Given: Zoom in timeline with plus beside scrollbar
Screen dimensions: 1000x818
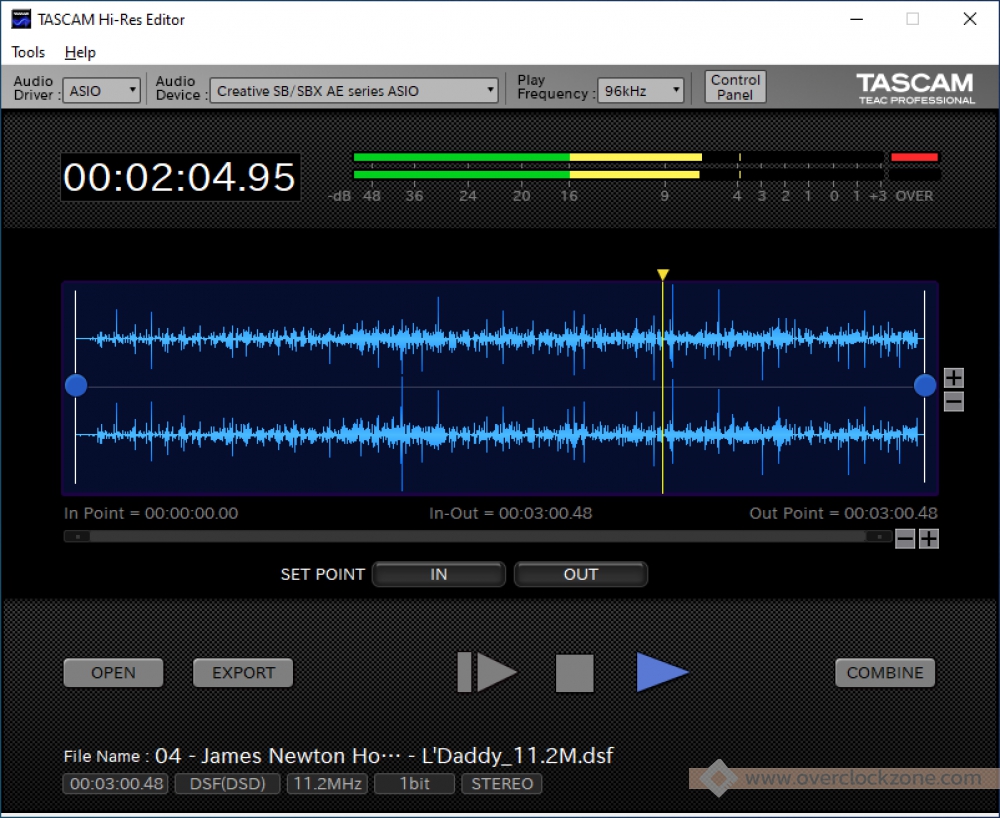Looking at the screenshot, I should pyautogui.click(x=929, y=539).
